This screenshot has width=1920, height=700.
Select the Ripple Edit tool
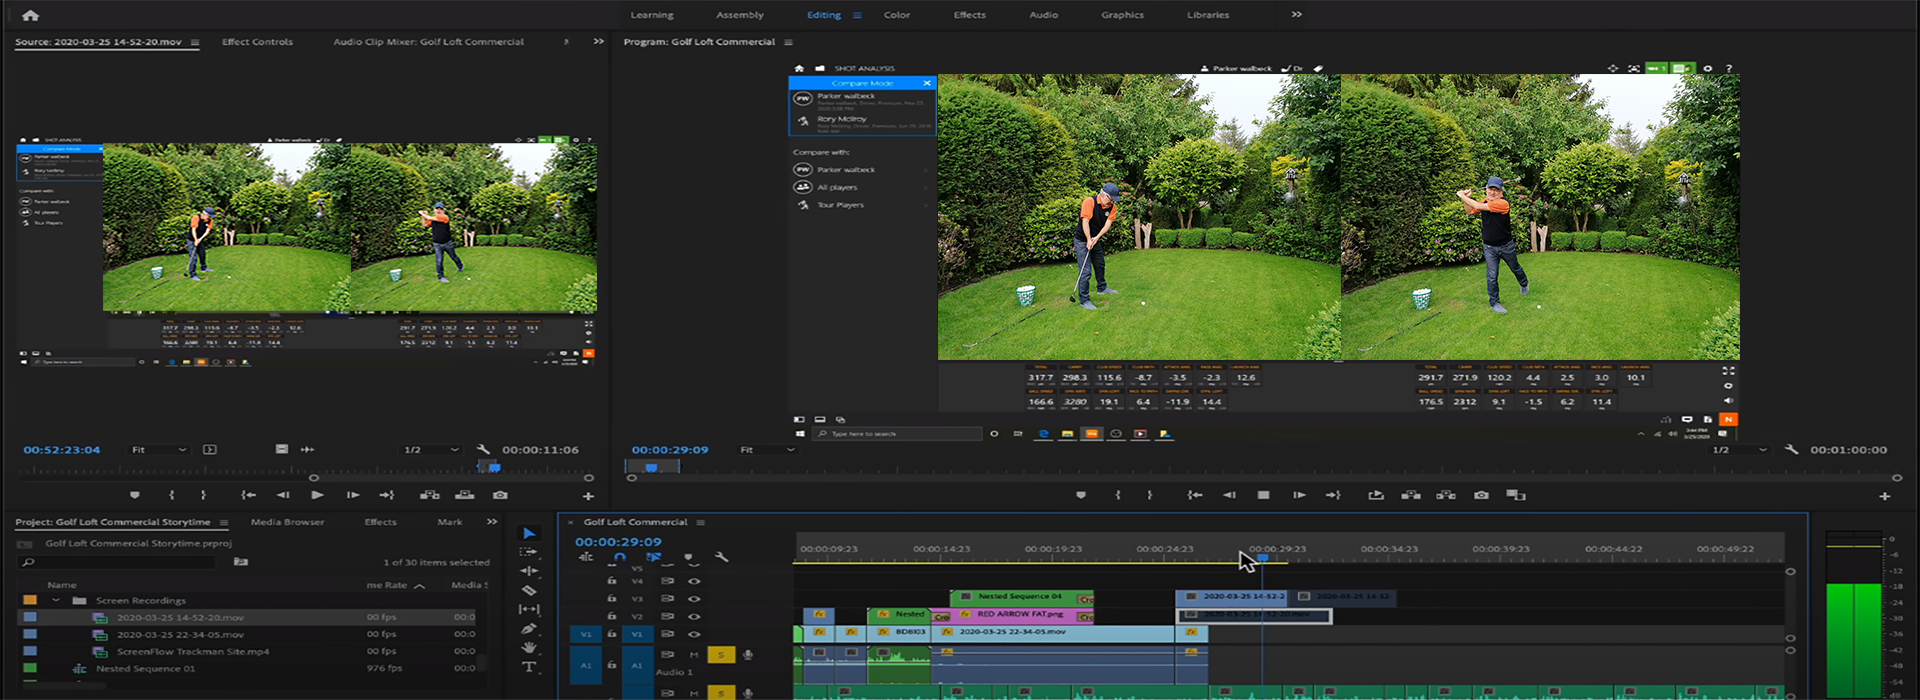tap(529, 571)
